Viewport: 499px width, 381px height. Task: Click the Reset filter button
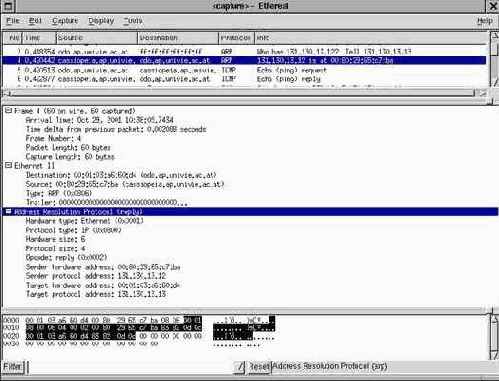(259, 367)
